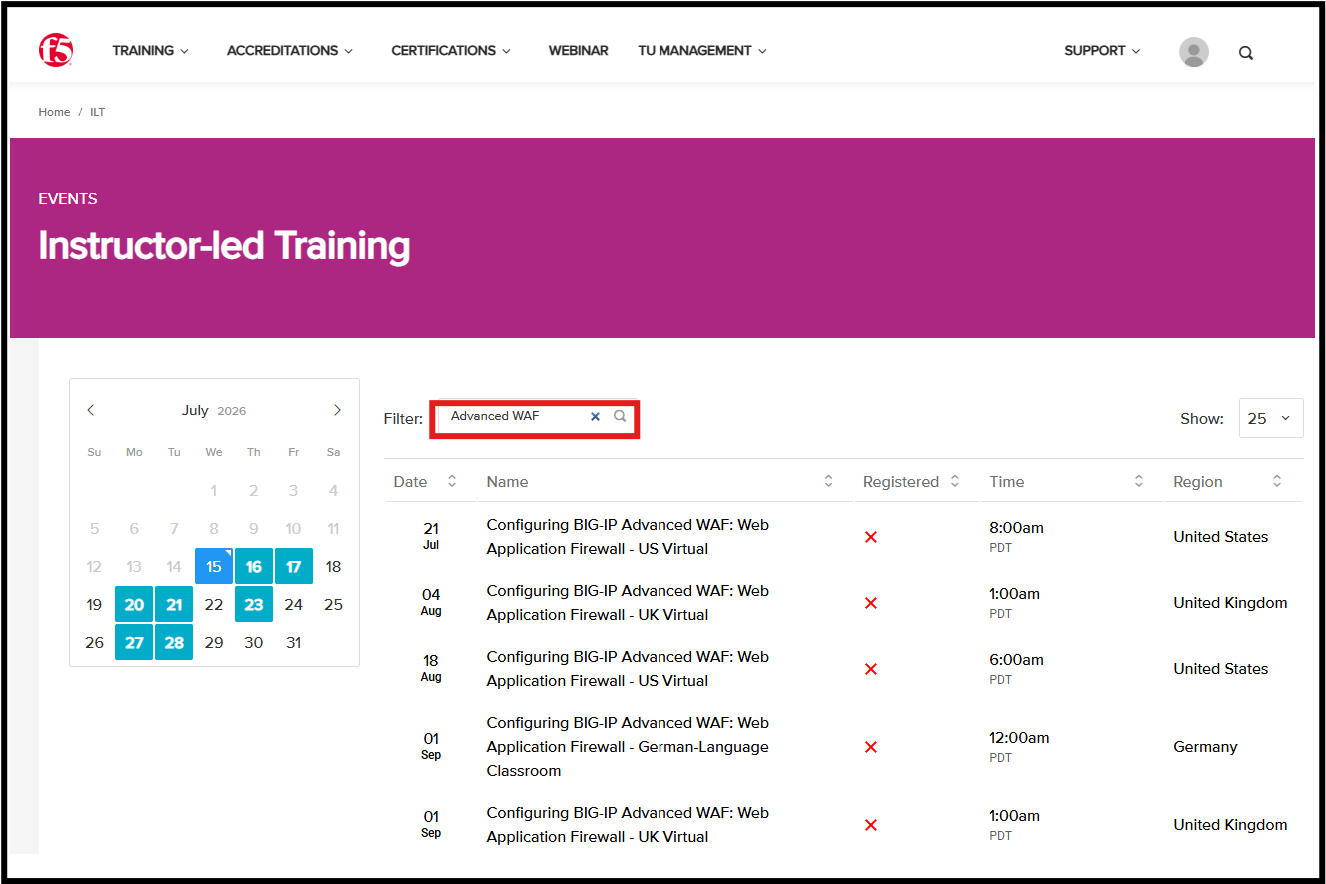This screenshot has width=1326, height=884.
Task: Click the 18 Aug date cell
Action: tap(431, 668)
